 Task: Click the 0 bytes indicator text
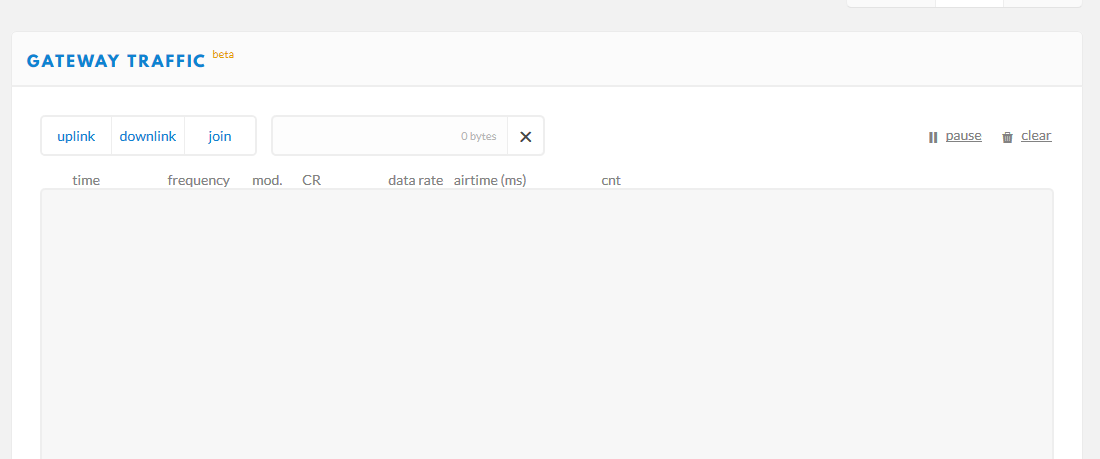pyautogui.click(x=478, y=137)
